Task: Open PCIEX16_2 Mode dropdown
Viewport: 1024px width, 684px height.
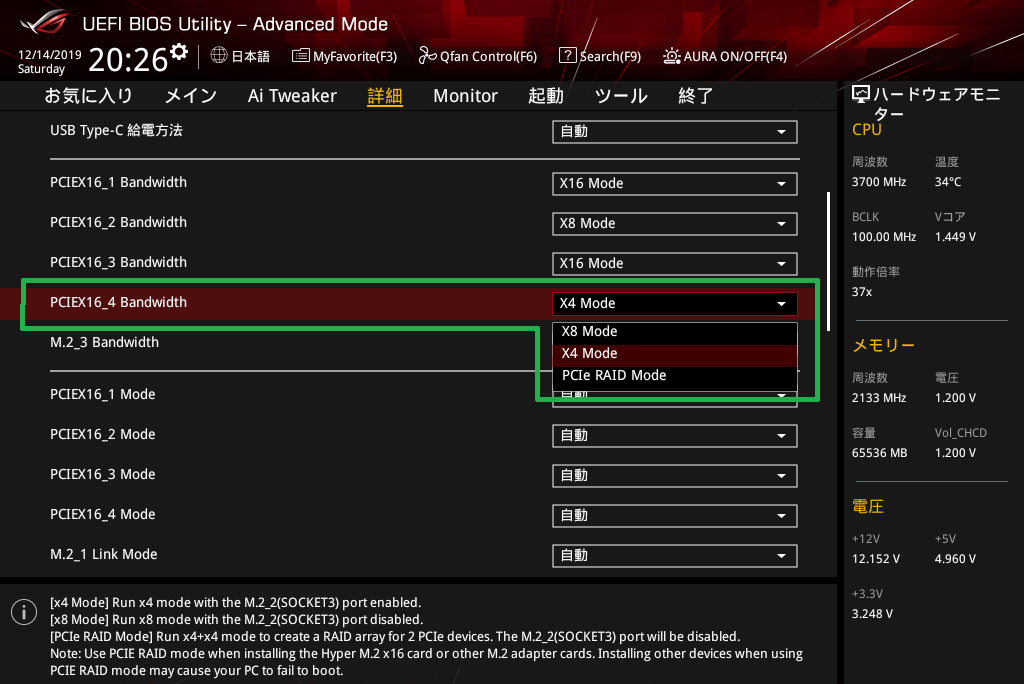Action: click(x=675, y=436)
